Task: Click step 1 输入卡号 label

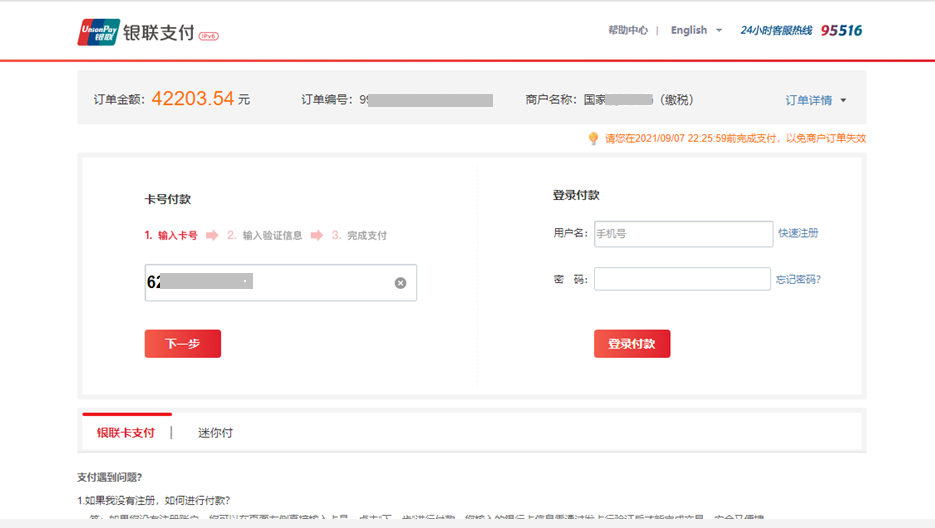Action: tap(171, 235)
